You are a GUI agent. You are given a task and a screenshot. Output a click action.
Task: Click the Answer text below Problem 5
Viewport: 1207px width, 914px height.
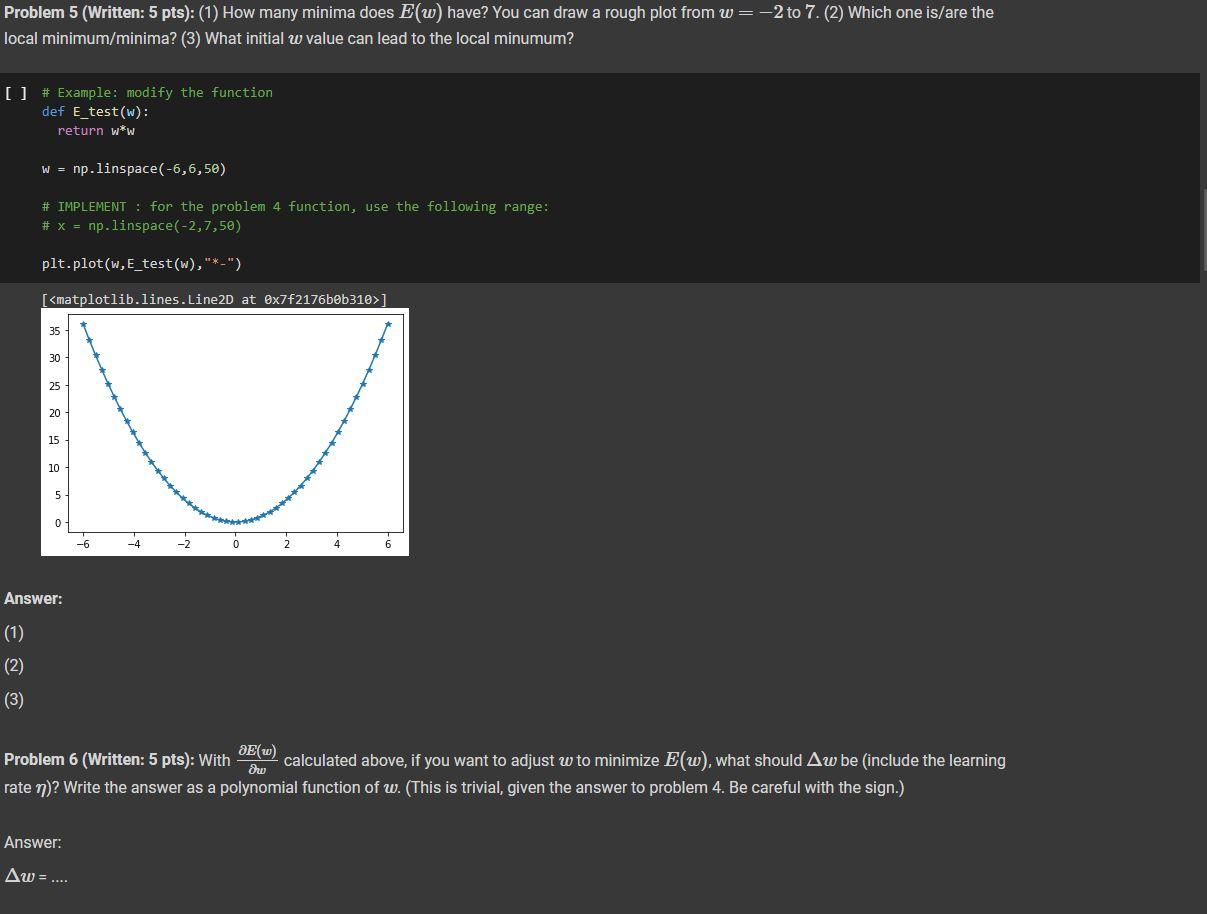pos(33,598)
